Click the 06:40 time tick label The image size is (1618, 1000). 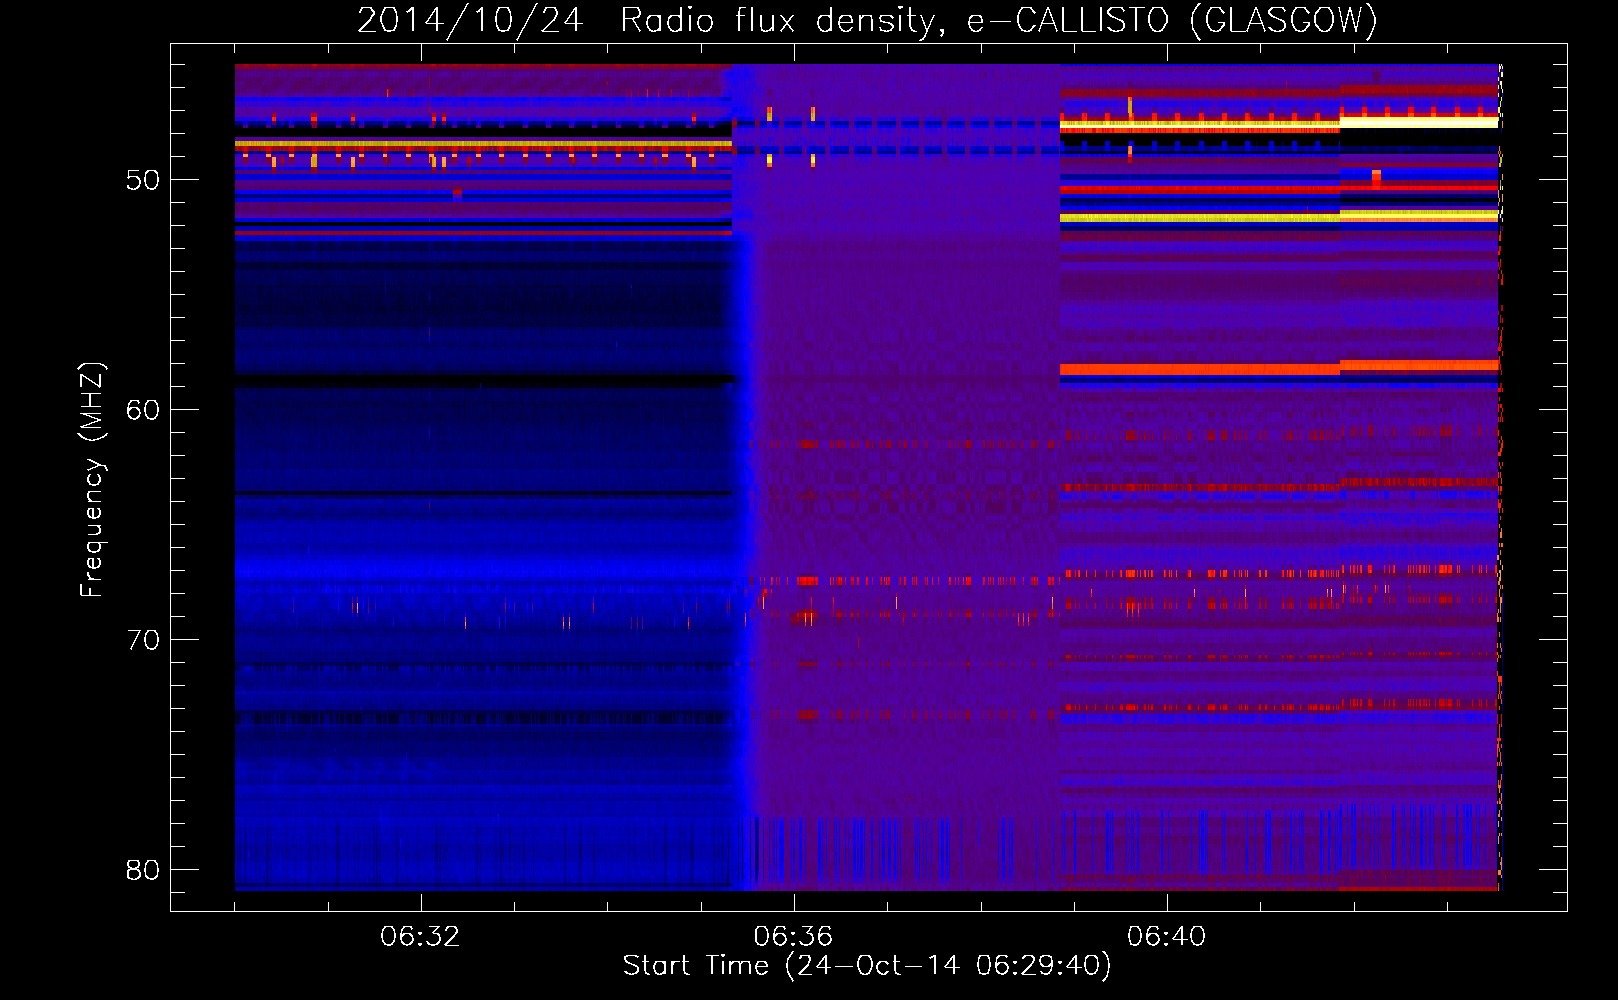coord(1166,937)
